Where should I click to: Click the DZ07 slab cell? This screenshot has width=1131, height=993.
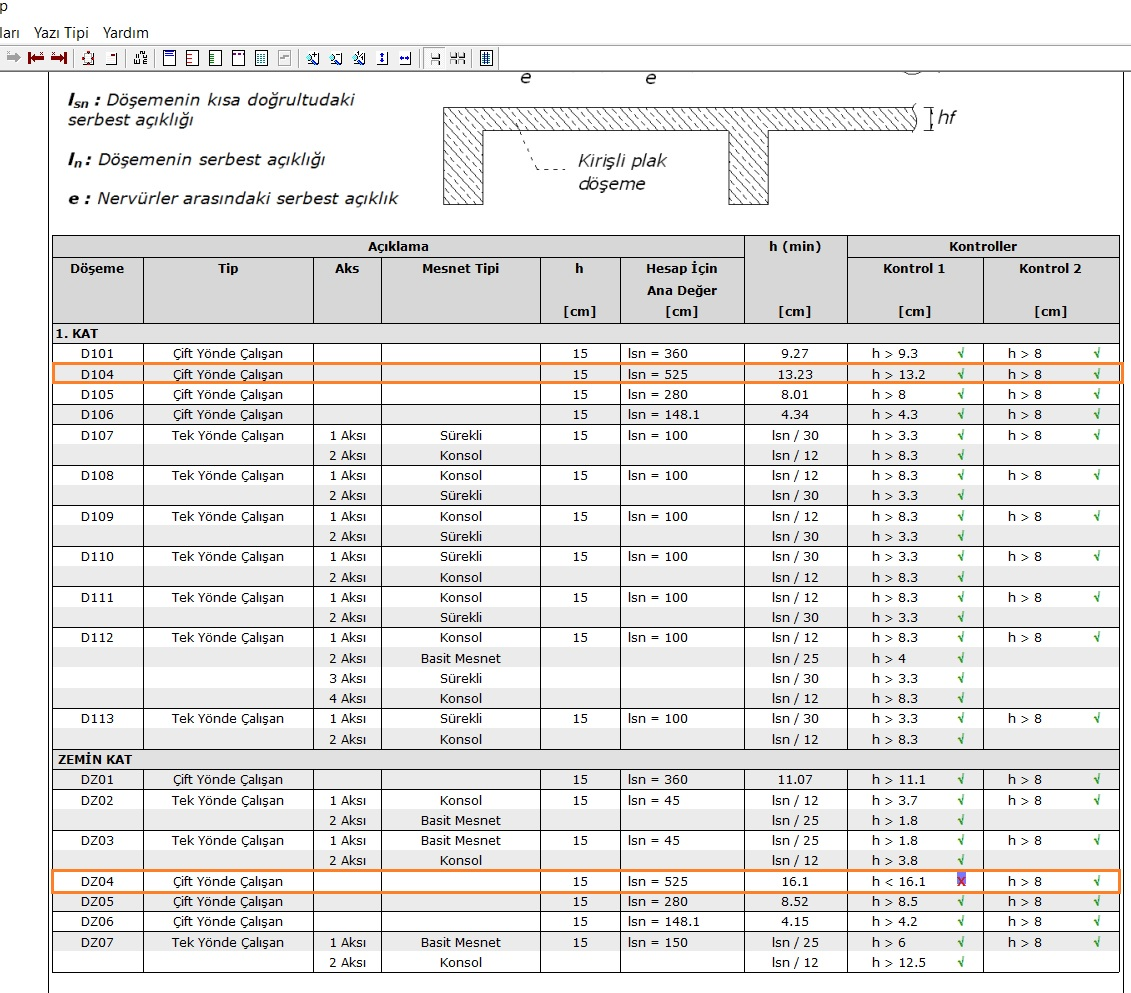coord(97,943)
